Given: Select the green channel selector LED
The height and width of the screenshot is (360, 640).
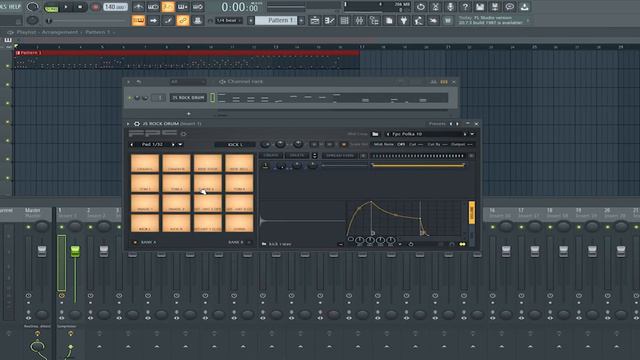Looking at the screenshot, I should point(212,98).
